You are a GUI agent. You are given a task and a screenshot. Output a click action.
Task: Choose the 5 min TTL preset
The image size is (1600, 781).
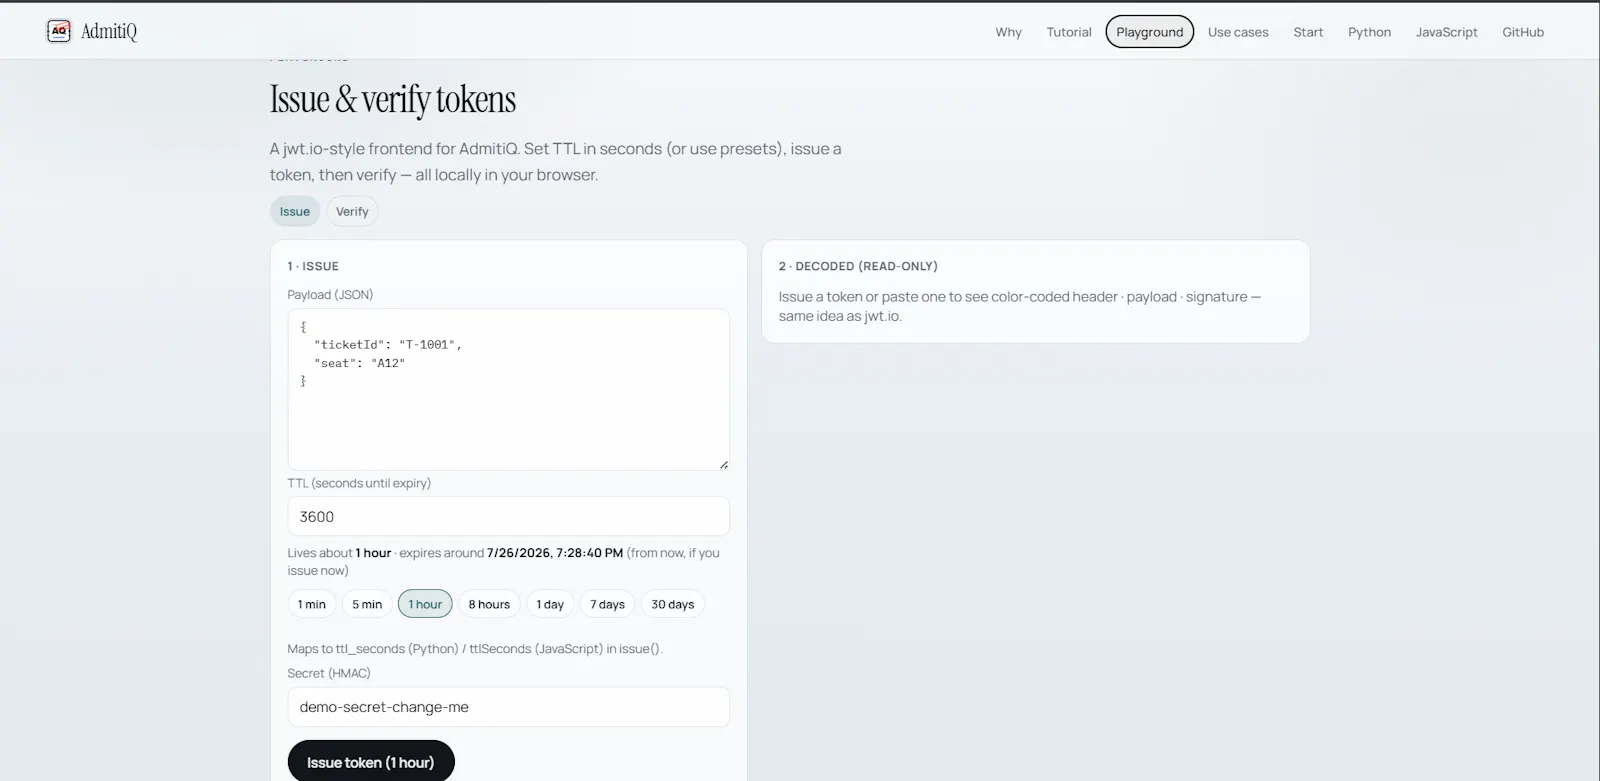pos(367,604)
